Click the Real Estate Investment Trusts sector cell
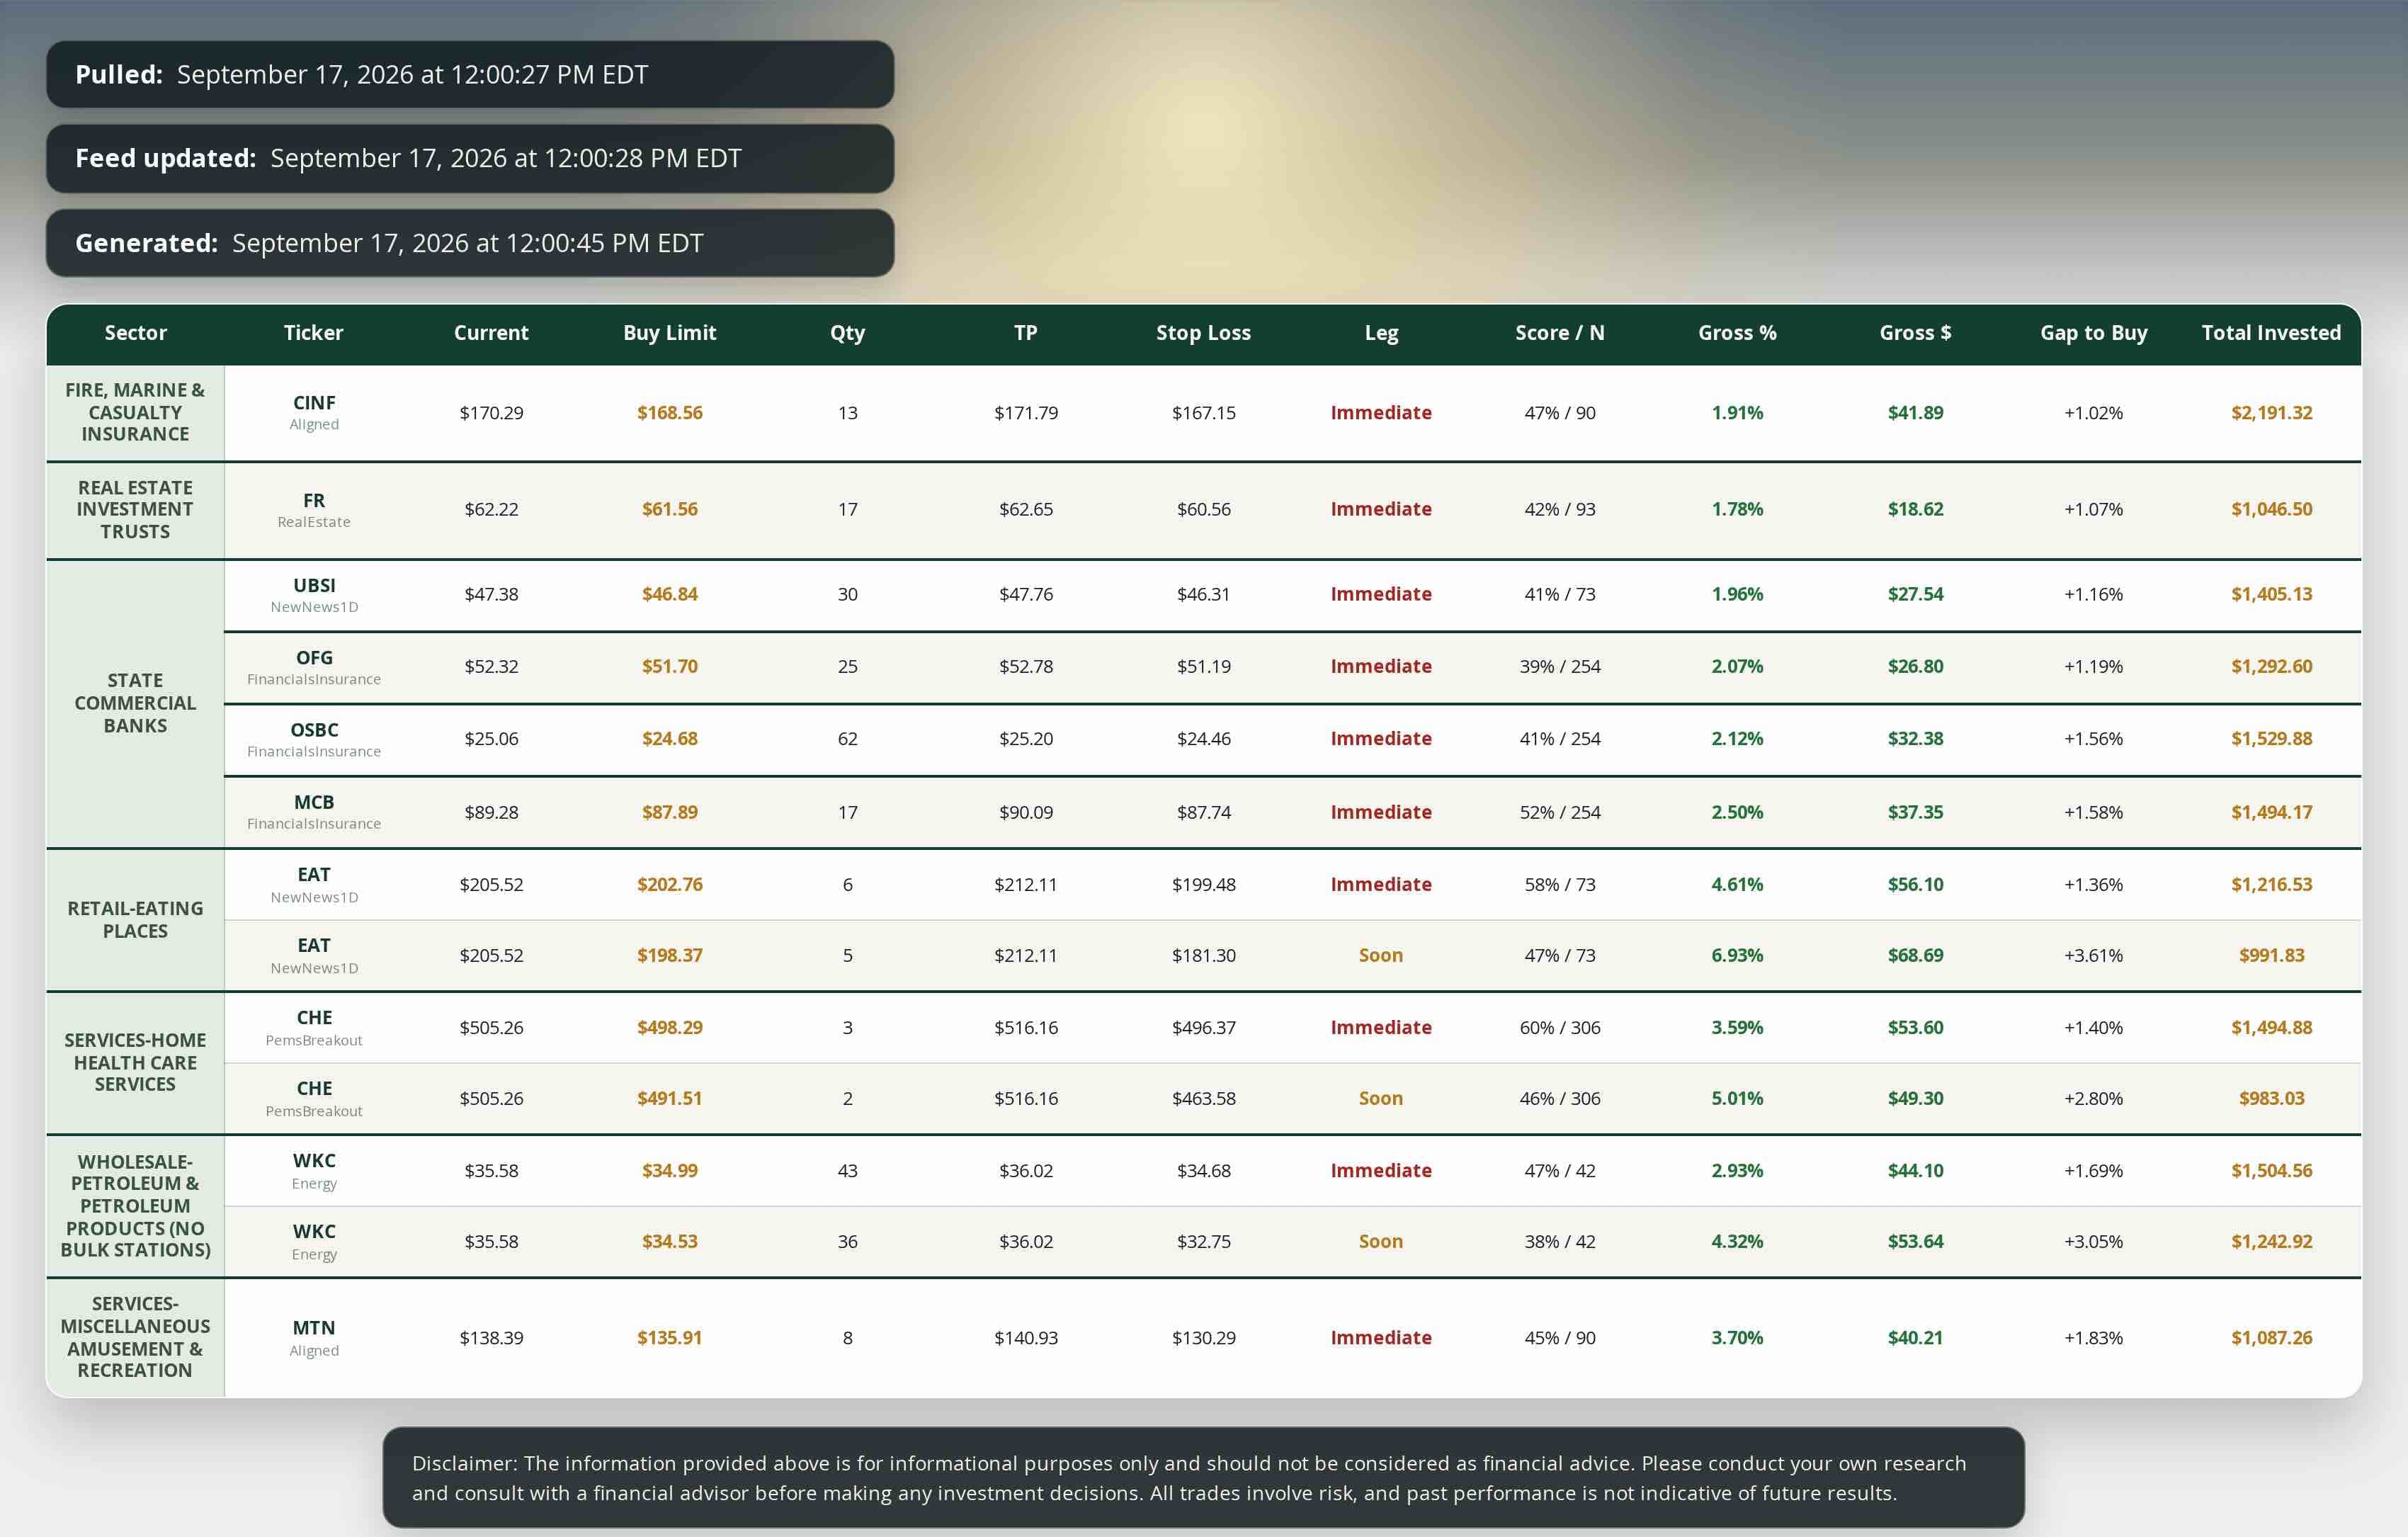The height and width of the screenshot is (1537, 2408). point(135,509)
